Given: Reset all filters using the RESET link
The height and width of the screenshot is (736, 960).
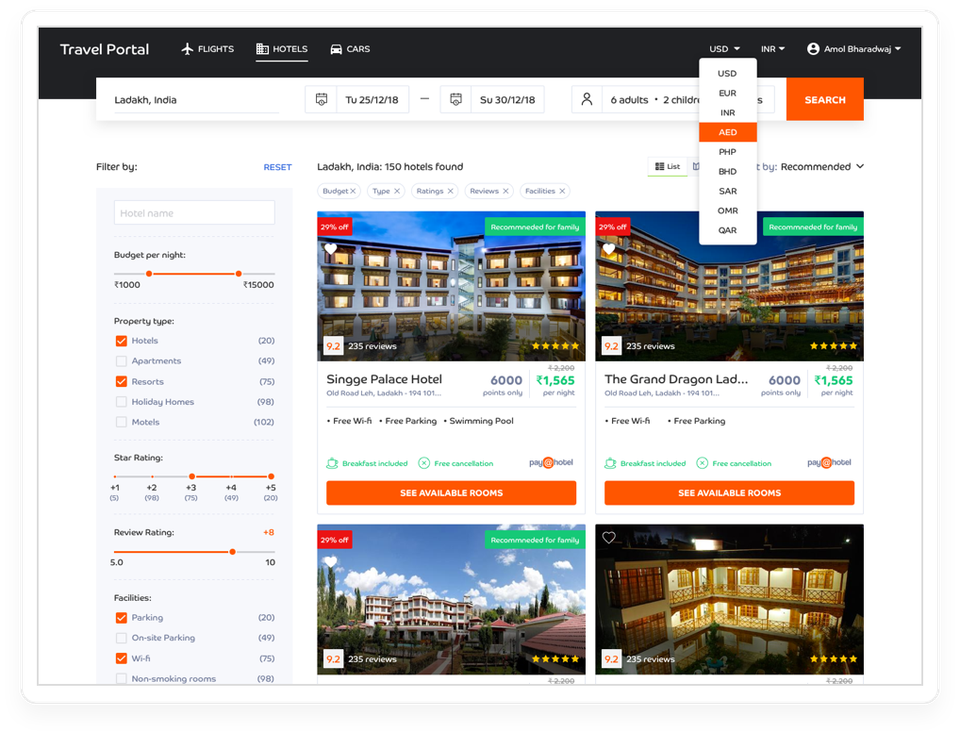Looking at the screenshot, I should tap(277, 167).
